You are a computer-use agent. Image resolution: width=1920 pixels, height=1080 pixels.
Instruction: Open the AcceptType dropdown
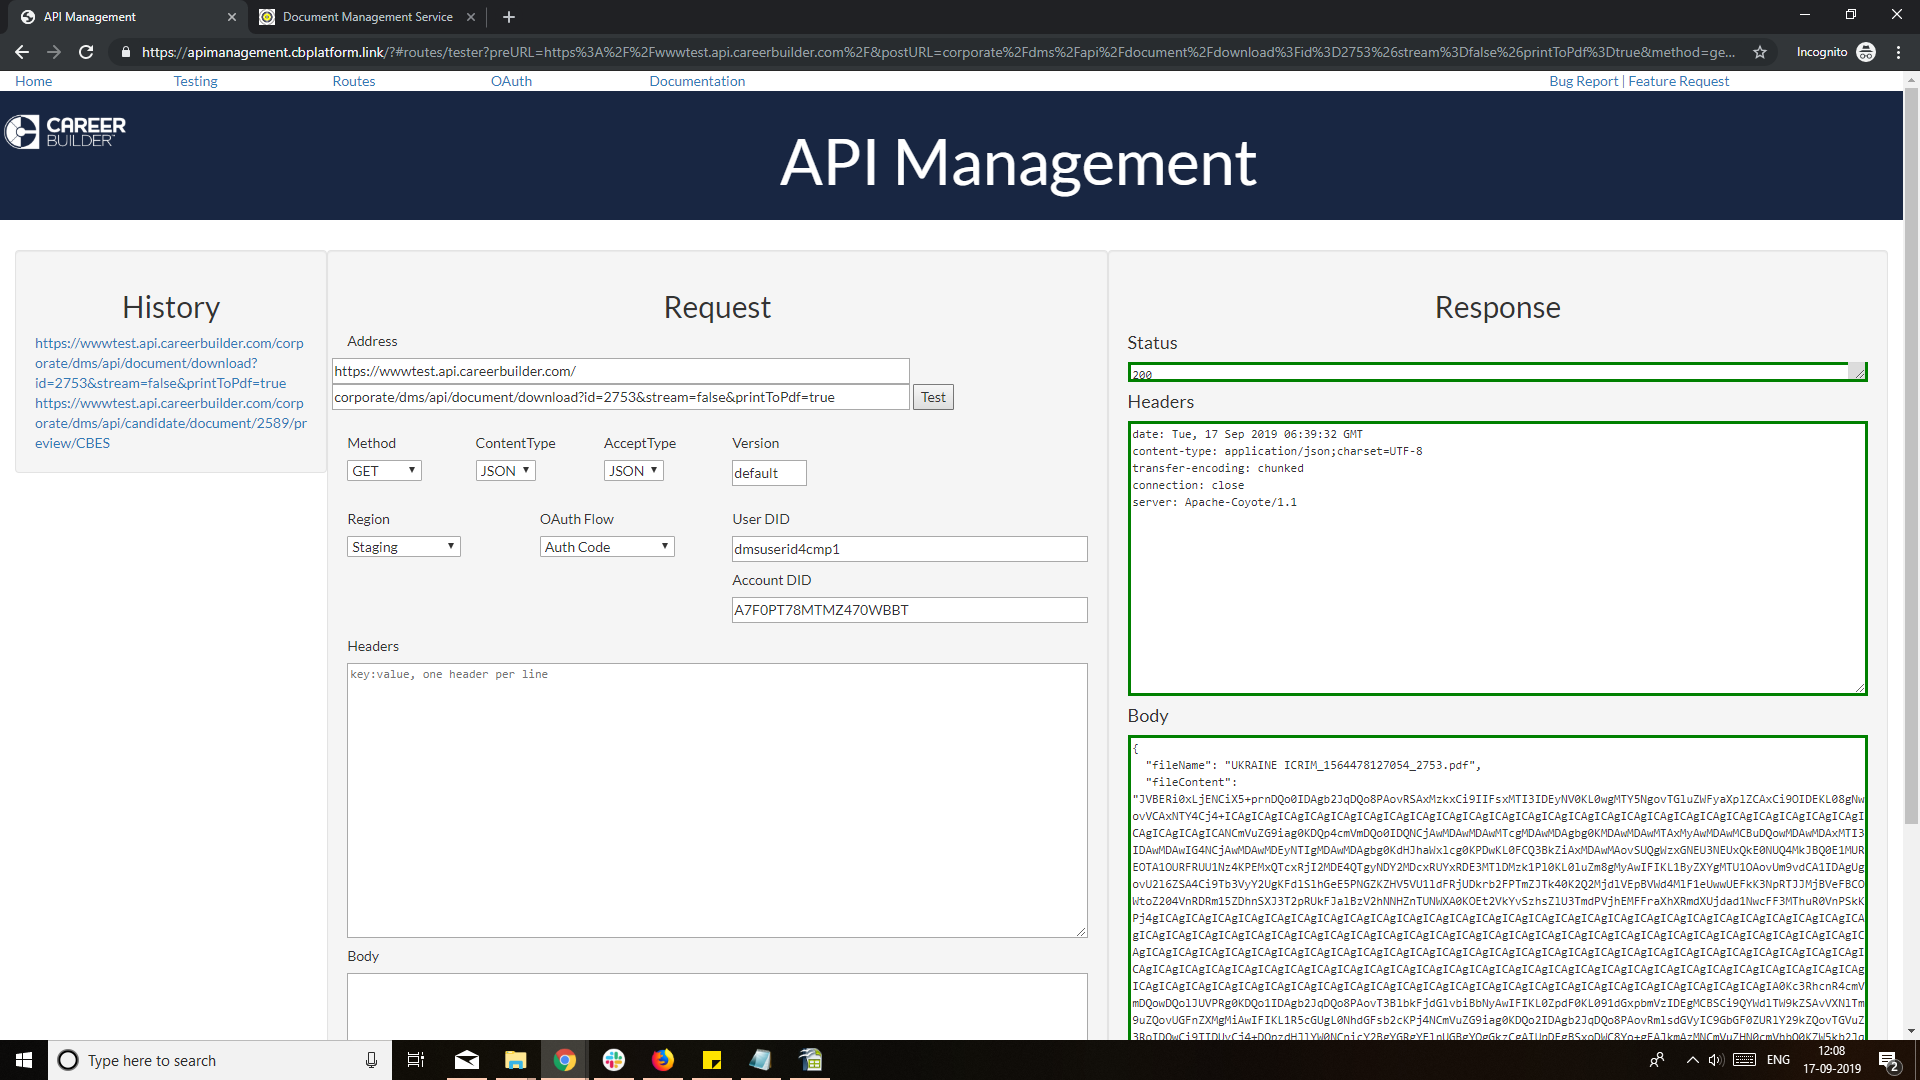tap(633, 471)
